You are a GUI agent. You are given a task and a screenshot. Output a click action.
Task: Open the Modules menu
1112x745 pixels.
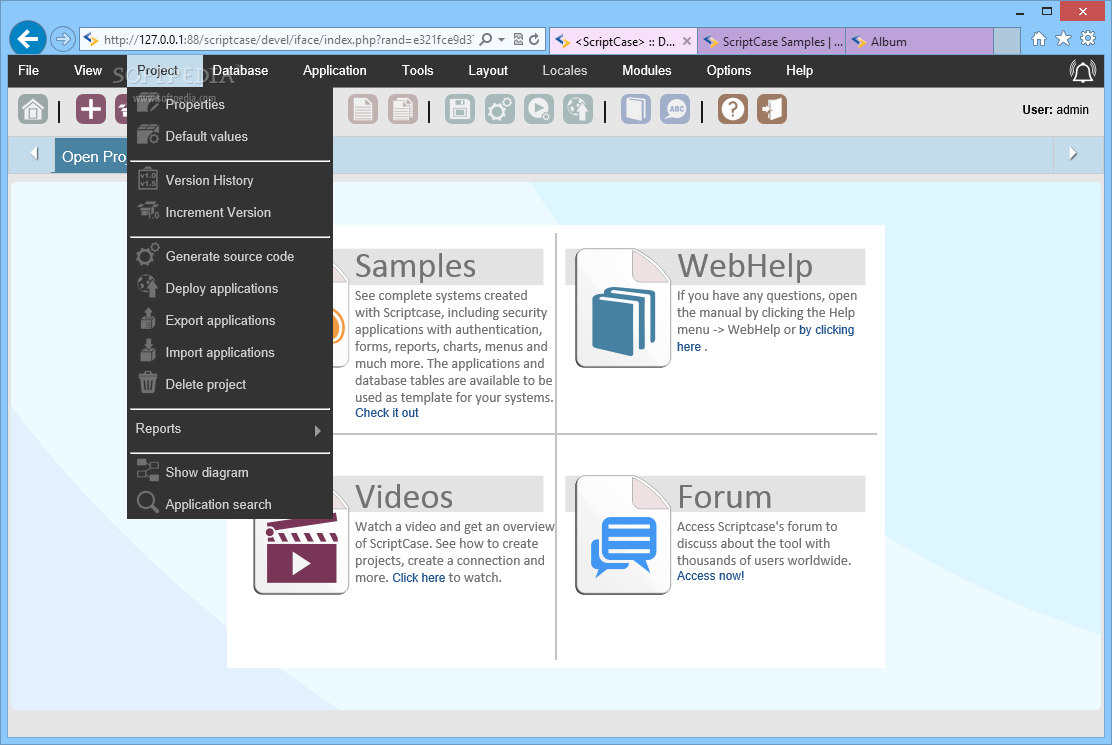coord(647,70)
